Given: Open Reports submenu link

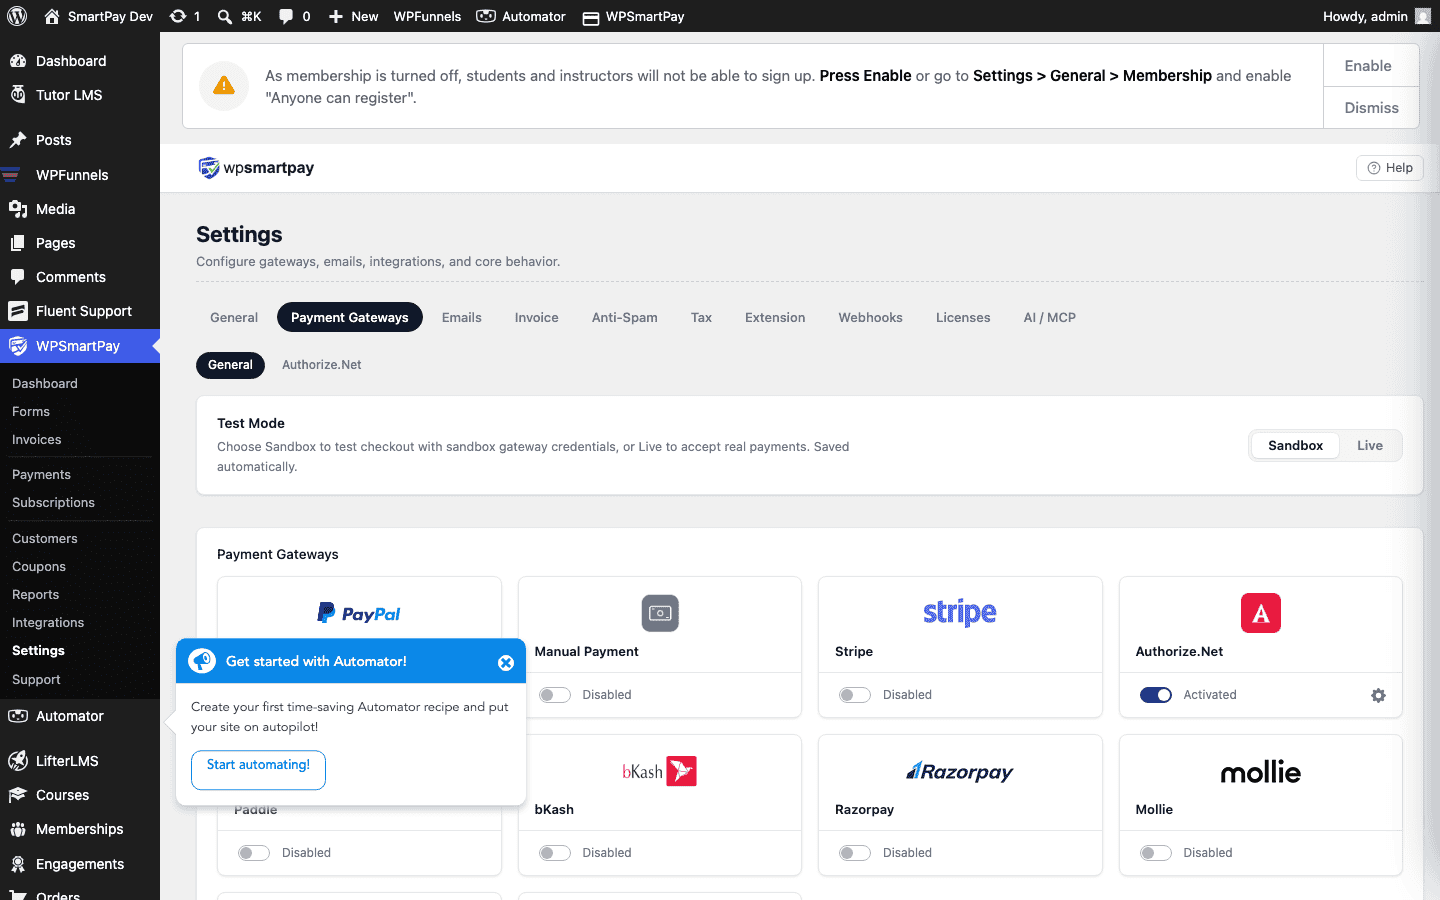Looking at the screenshot, I should pos(36,594).
